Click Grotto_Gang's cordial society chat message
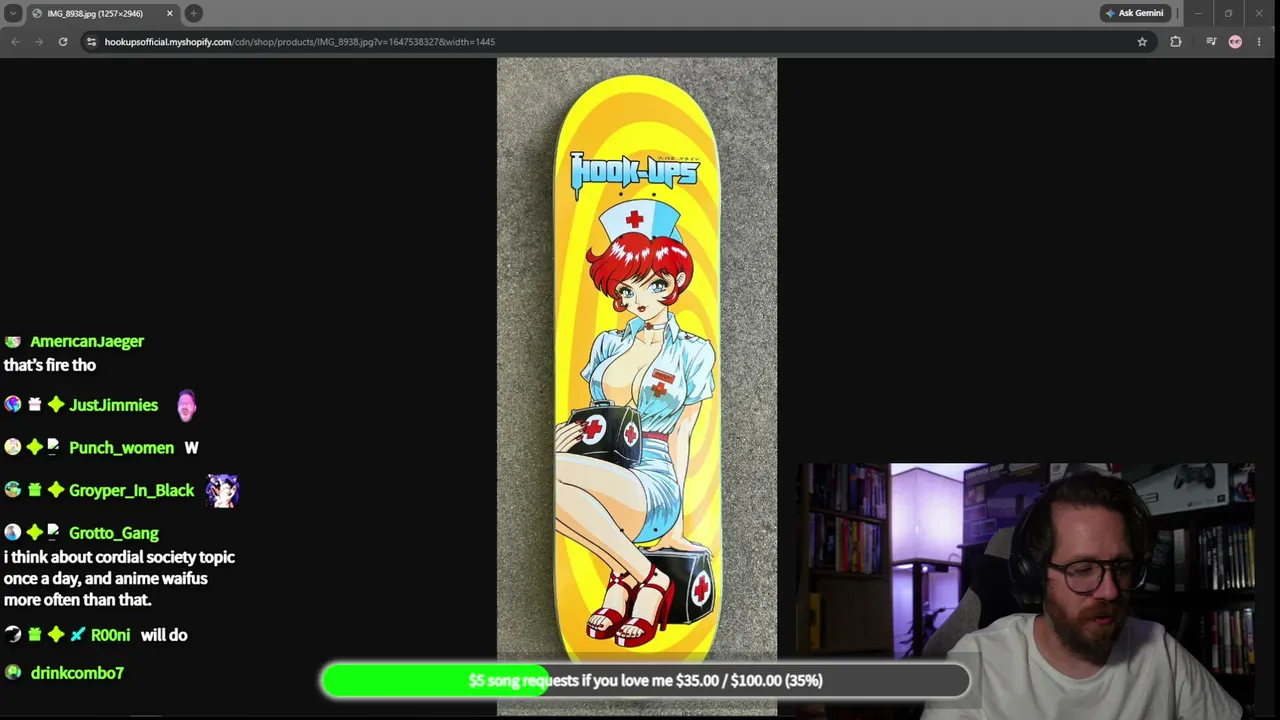Image resolution: width=1280 pixels, height=720 pixels. click(119, 578)
